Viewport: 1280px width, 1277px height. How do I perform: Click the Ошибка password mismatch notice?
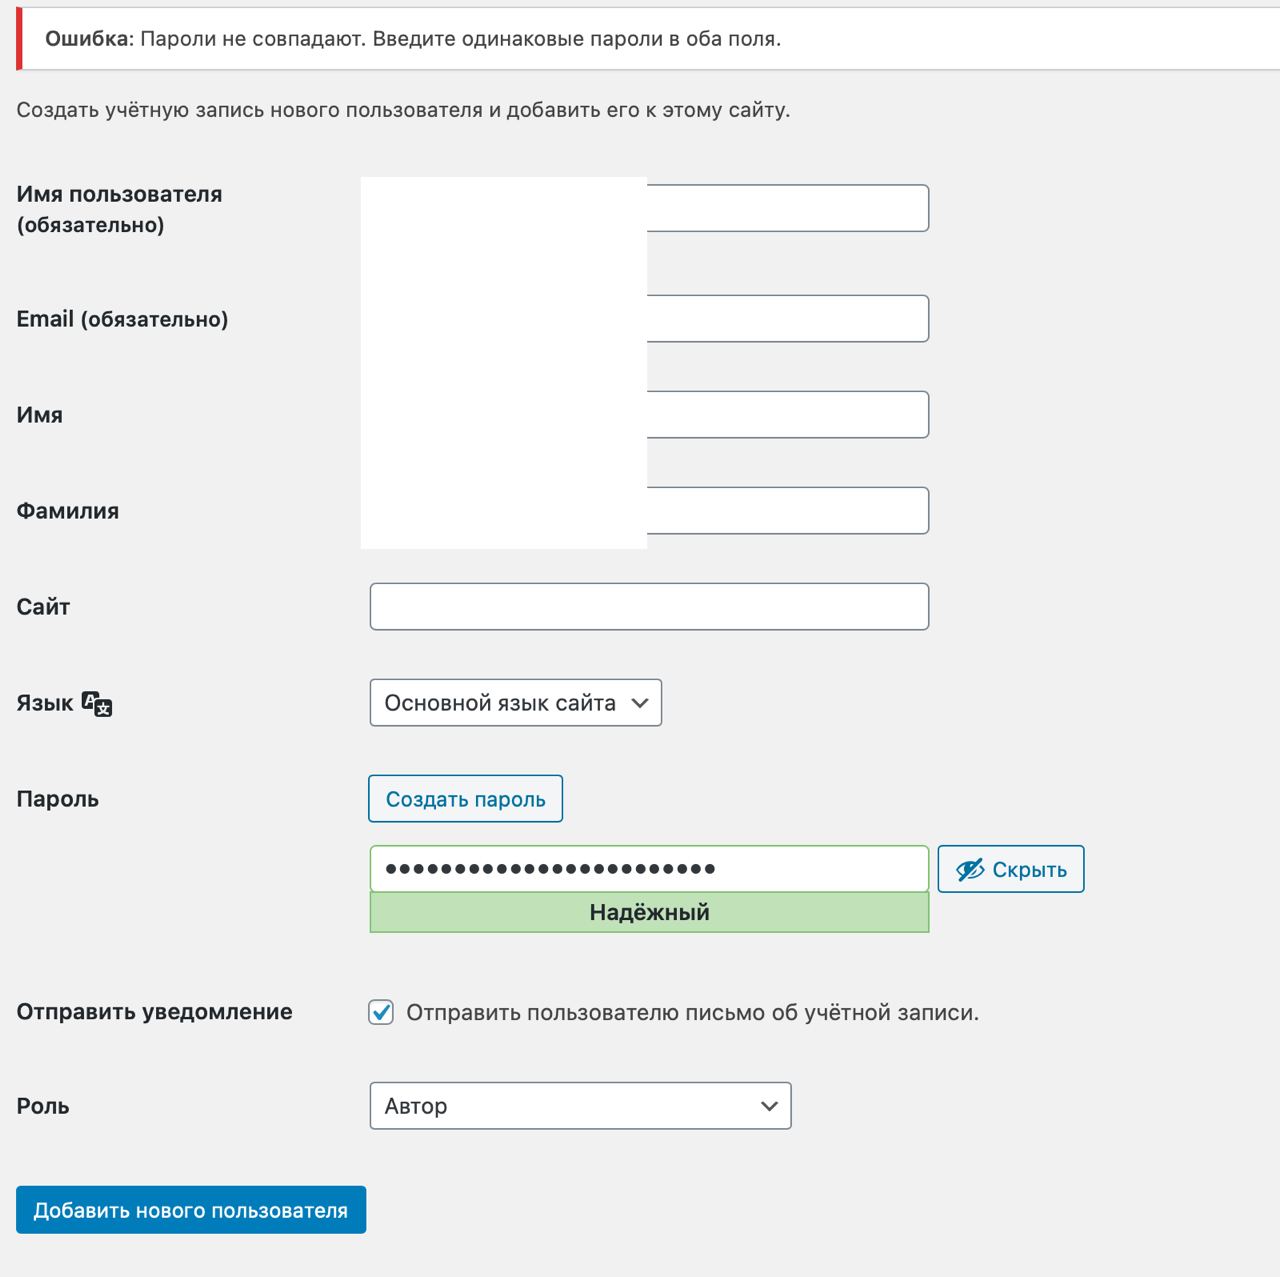[413, 39]
